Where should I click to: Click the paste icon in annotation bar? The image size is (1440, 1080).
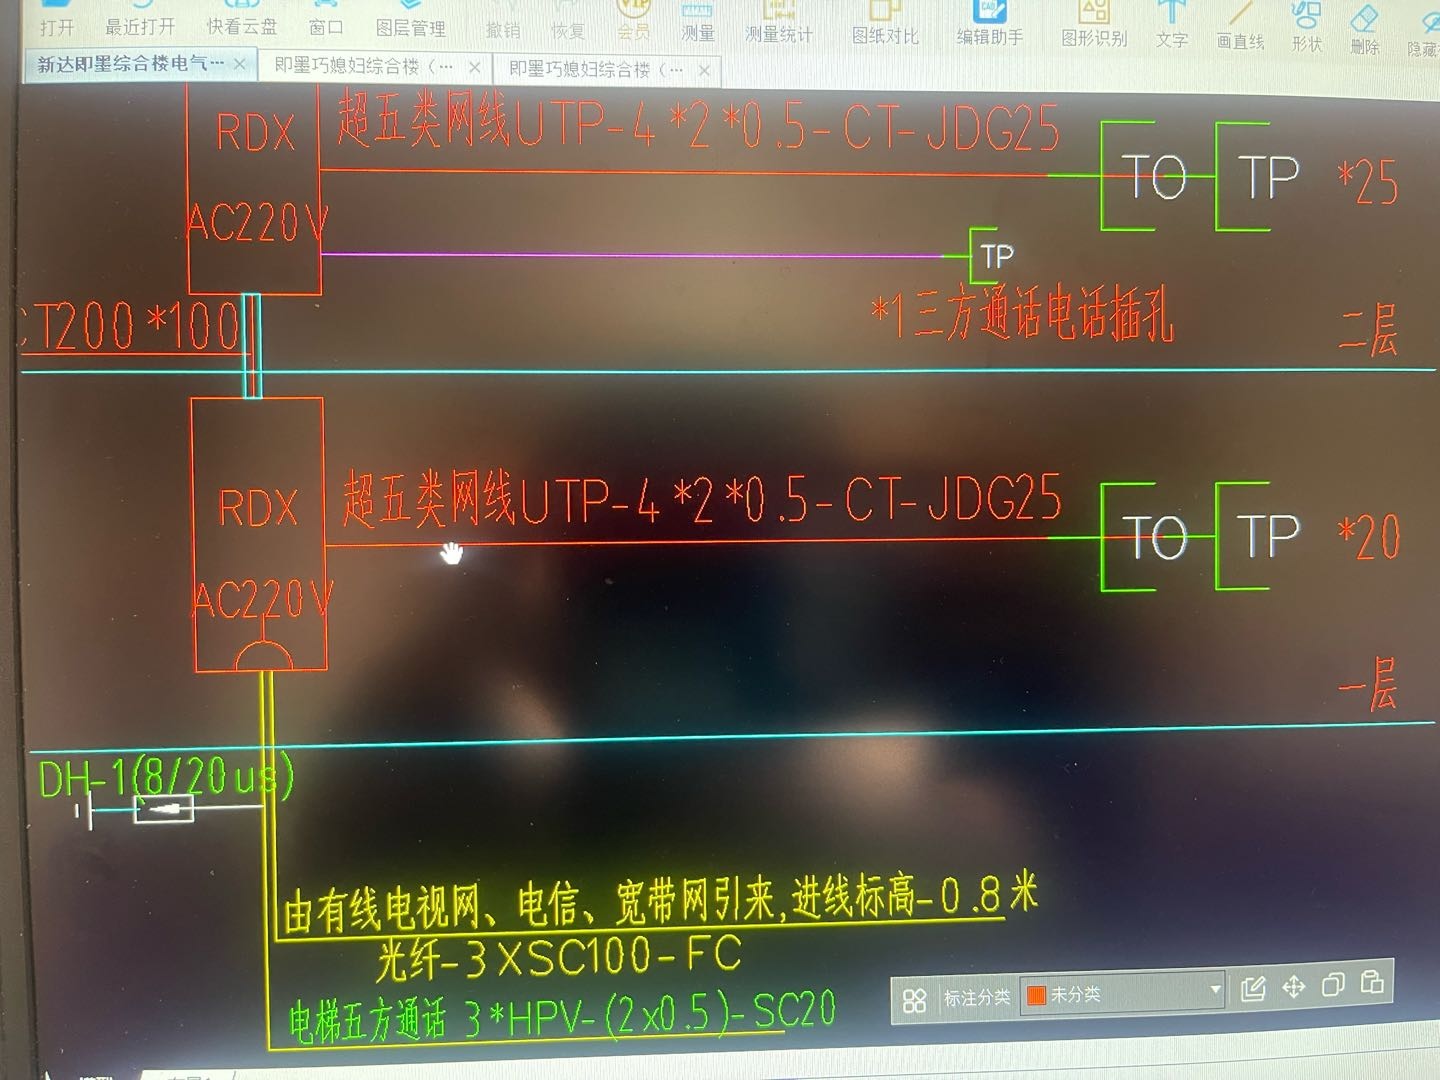(1372, 982)
